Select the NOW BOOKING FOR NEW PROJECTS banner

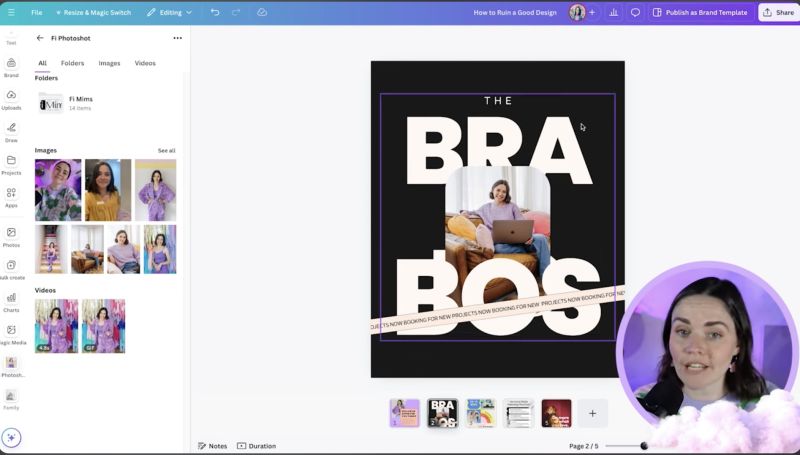click(x=497, y=310)
